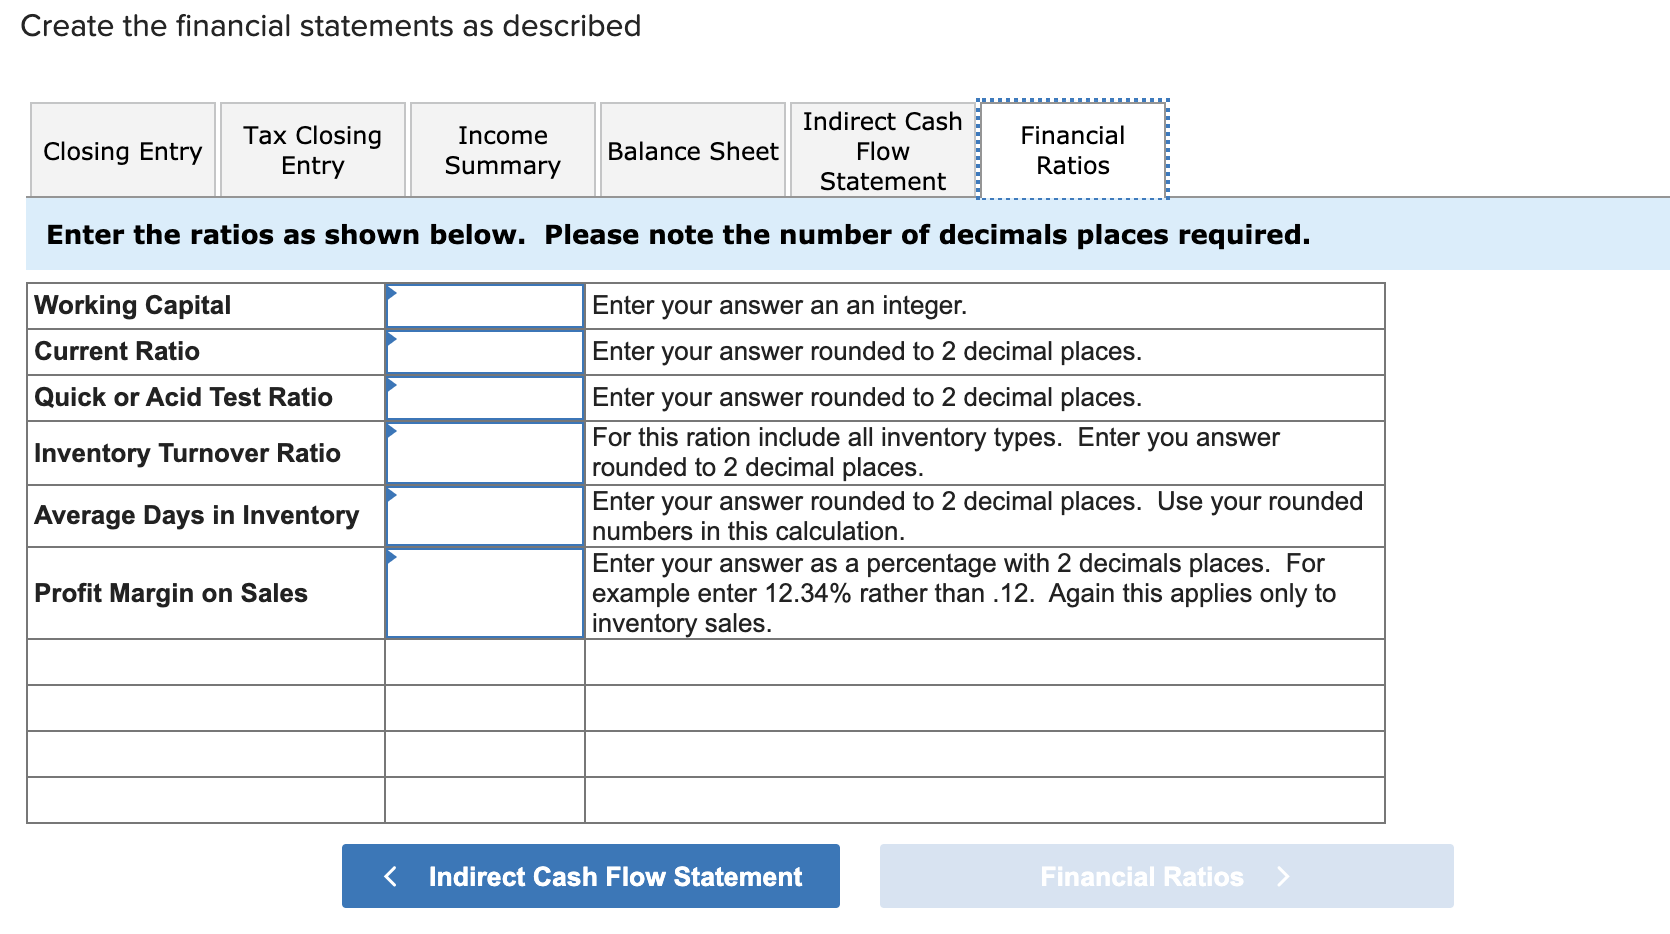1670x934 pixels.
Task: Click the Indirect Cash Flow Statement button
Action: tap(590, 876)
